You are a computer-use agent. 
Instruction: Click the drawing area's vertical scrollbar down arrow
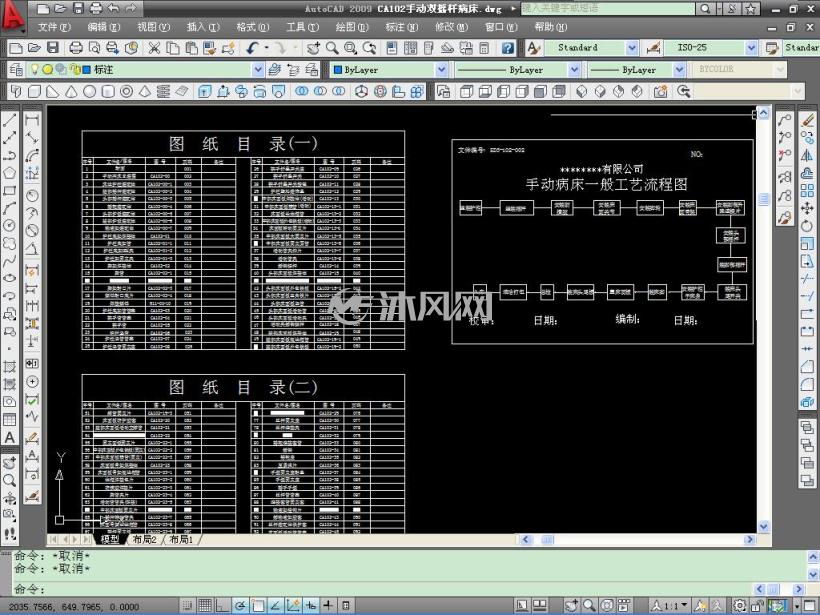tap(764, 526)
